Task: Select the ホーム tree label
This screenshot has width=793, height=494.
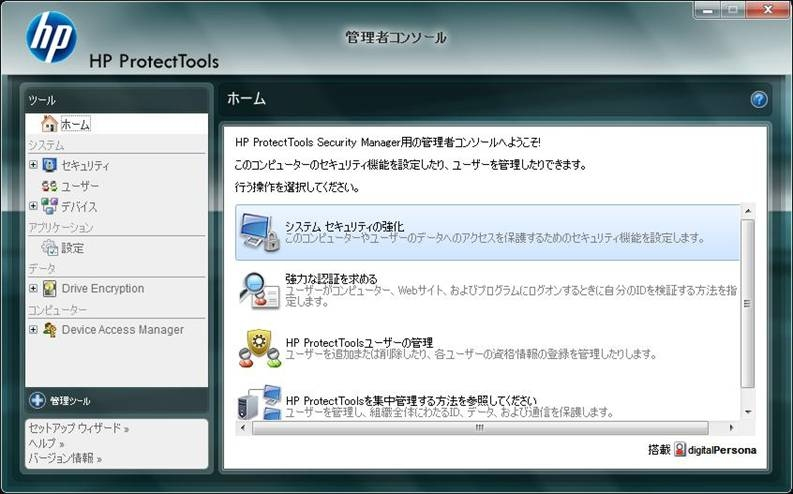Action: click(x=75, y=124)
